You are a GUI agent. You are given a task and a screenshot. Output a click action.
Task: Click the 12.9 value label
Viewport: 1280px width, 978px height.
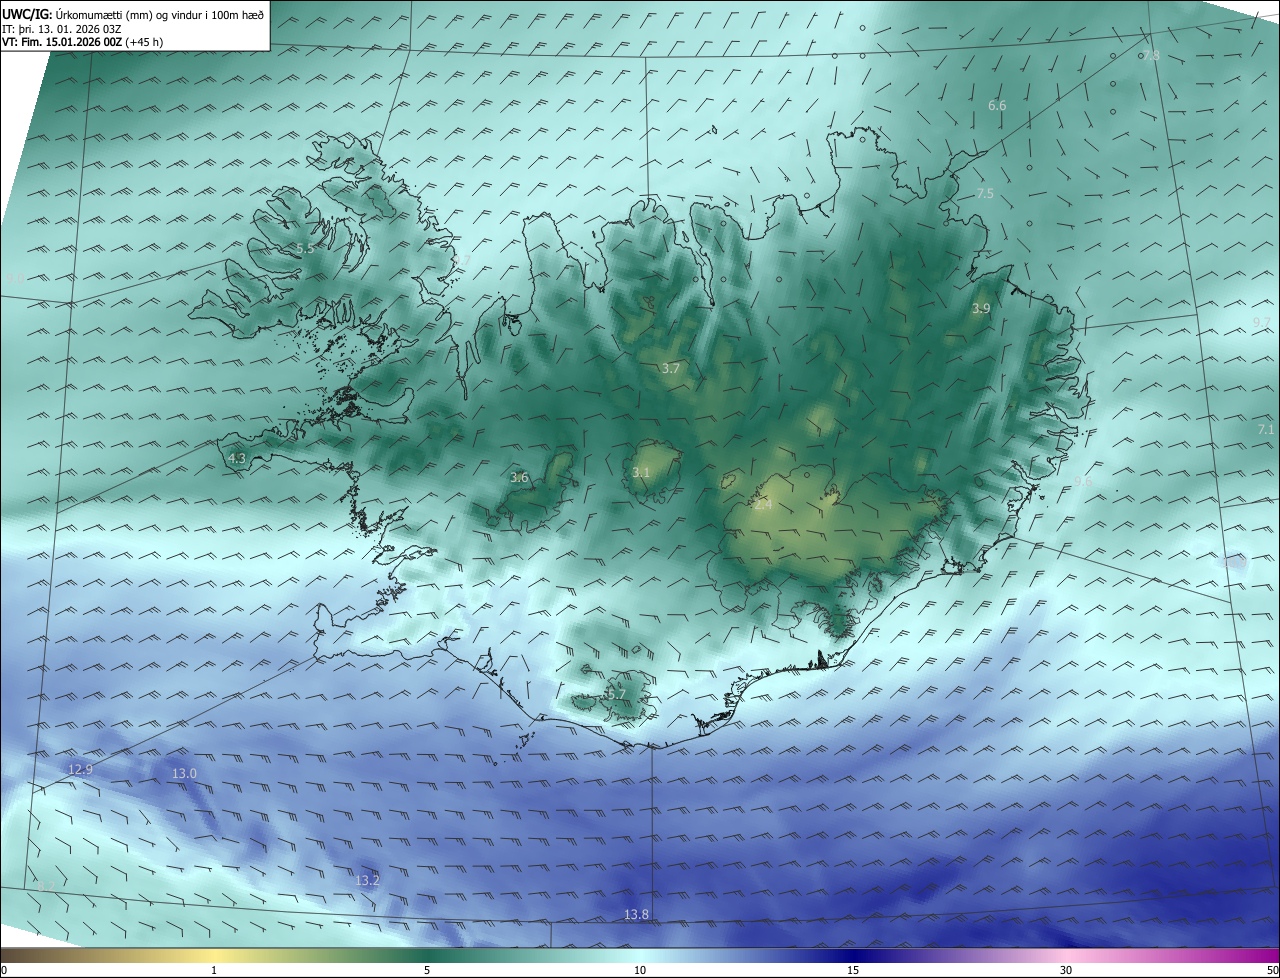(80, 770)
